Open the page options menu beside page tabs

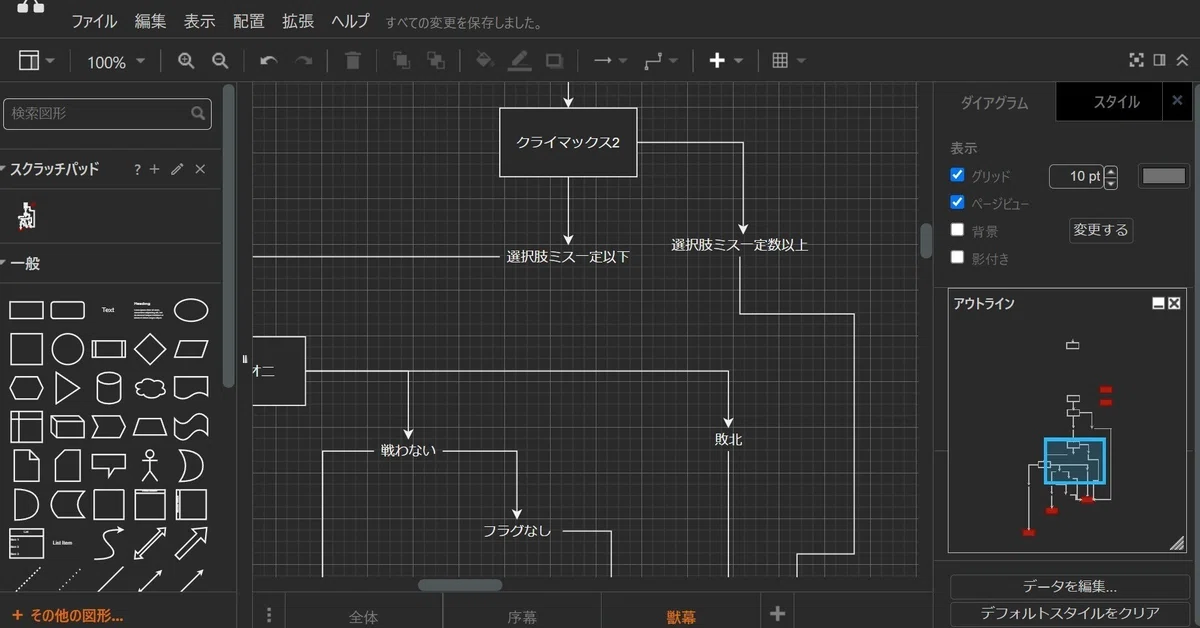click(268, 614)
